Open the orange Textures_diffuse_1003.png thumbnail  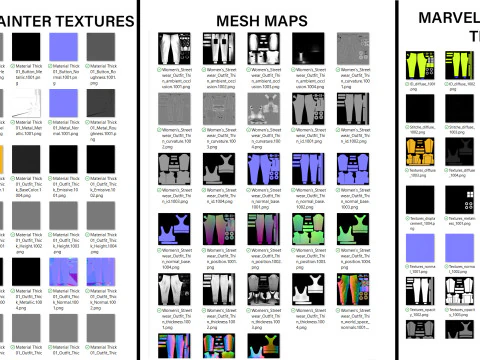[420, 152]
